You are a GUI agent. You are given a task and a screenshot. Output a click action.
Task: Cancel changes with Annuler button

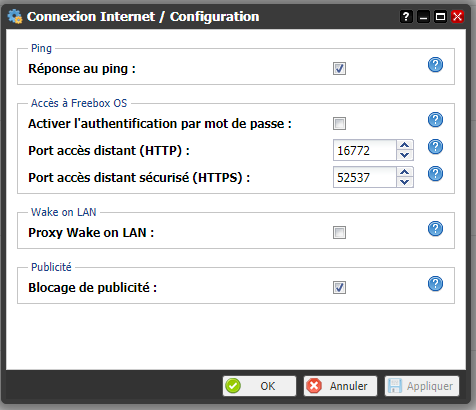tap(340, 386)
